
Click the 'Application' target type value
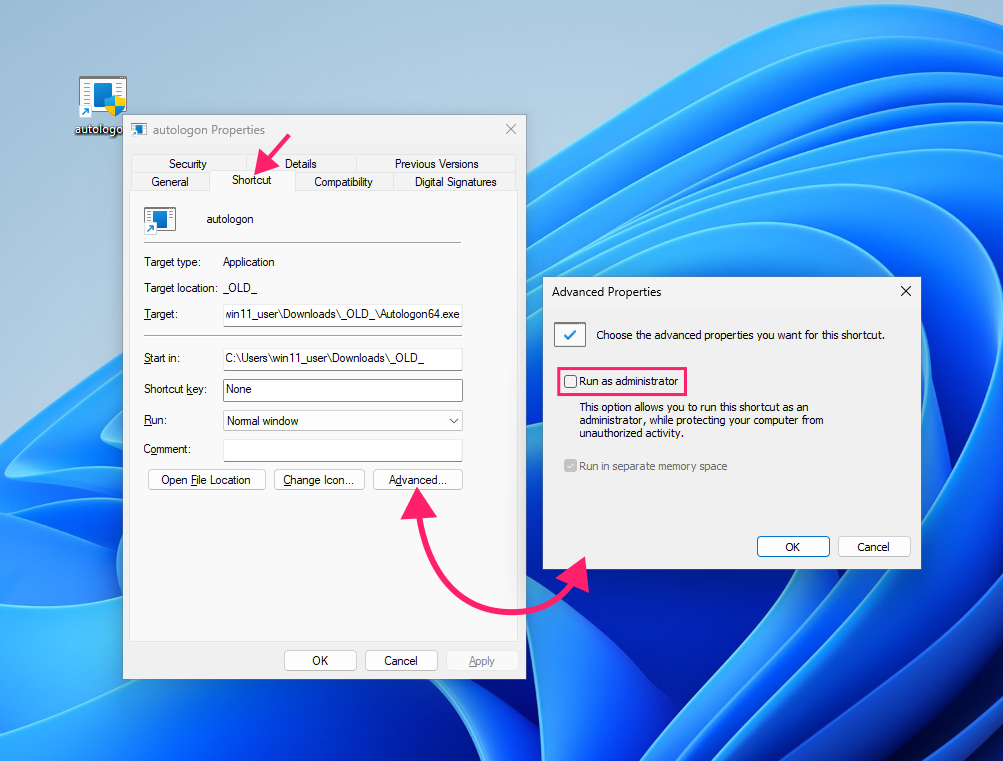click(249, 262)
